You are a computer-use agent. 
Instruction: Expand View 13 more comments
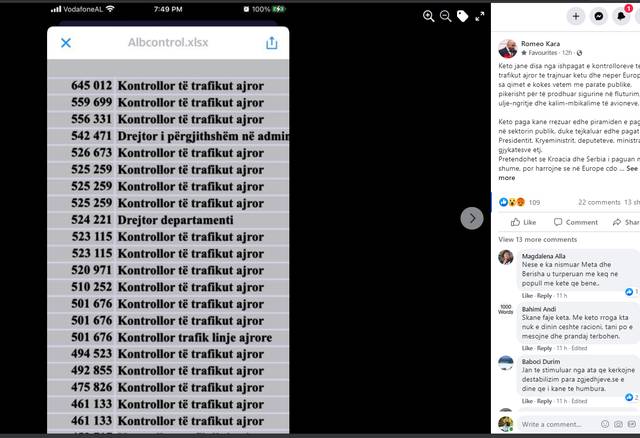tap(538, 240)
